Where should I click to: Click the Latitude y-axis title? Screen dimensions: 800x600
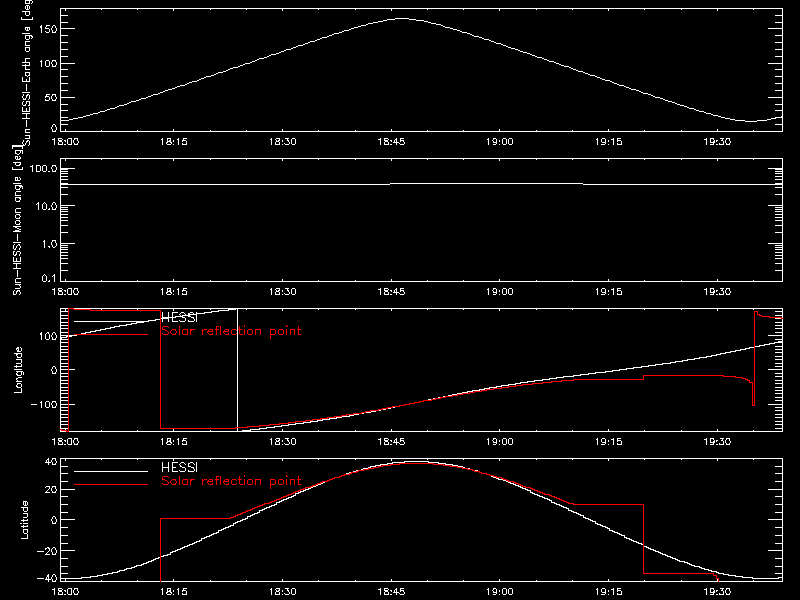tap(24, 520)
